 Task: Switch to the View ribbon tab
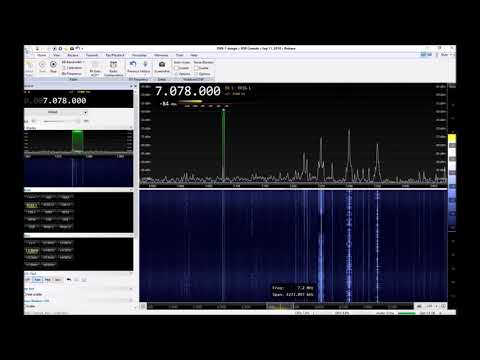tap(57, 55)
